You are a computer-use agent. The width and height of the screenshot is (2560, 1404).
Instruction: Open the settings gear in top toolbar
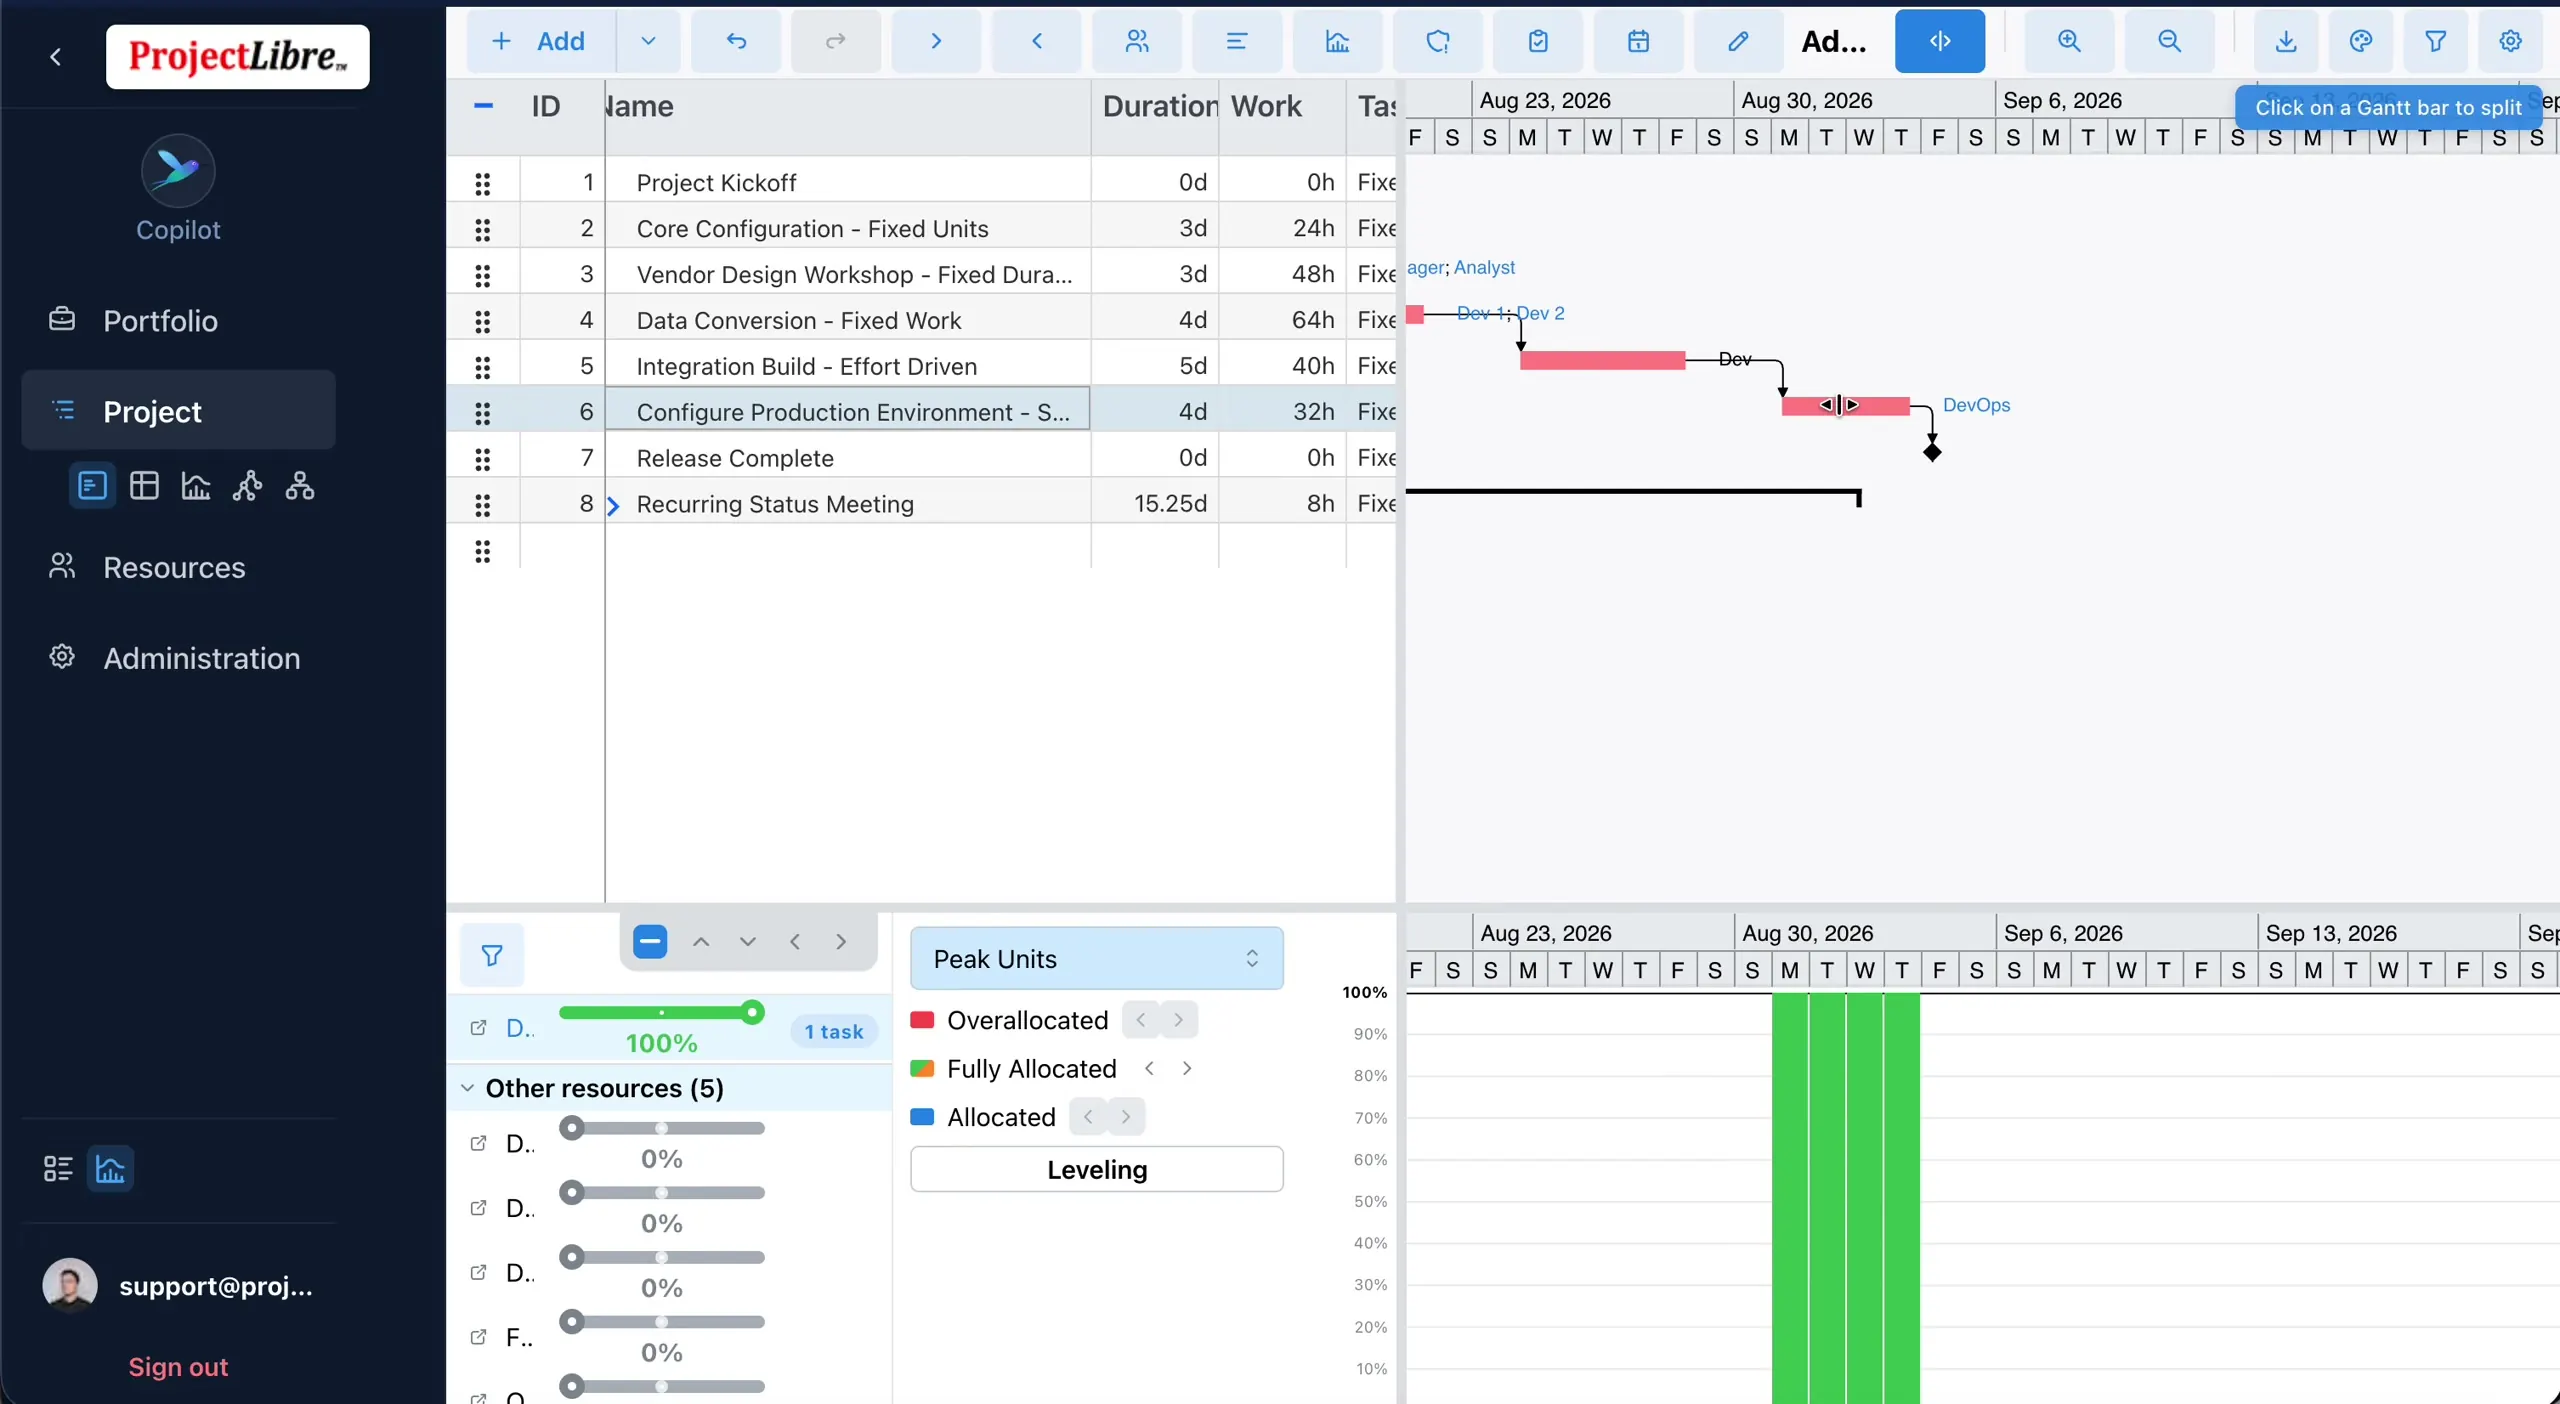tap(2511, 41)
